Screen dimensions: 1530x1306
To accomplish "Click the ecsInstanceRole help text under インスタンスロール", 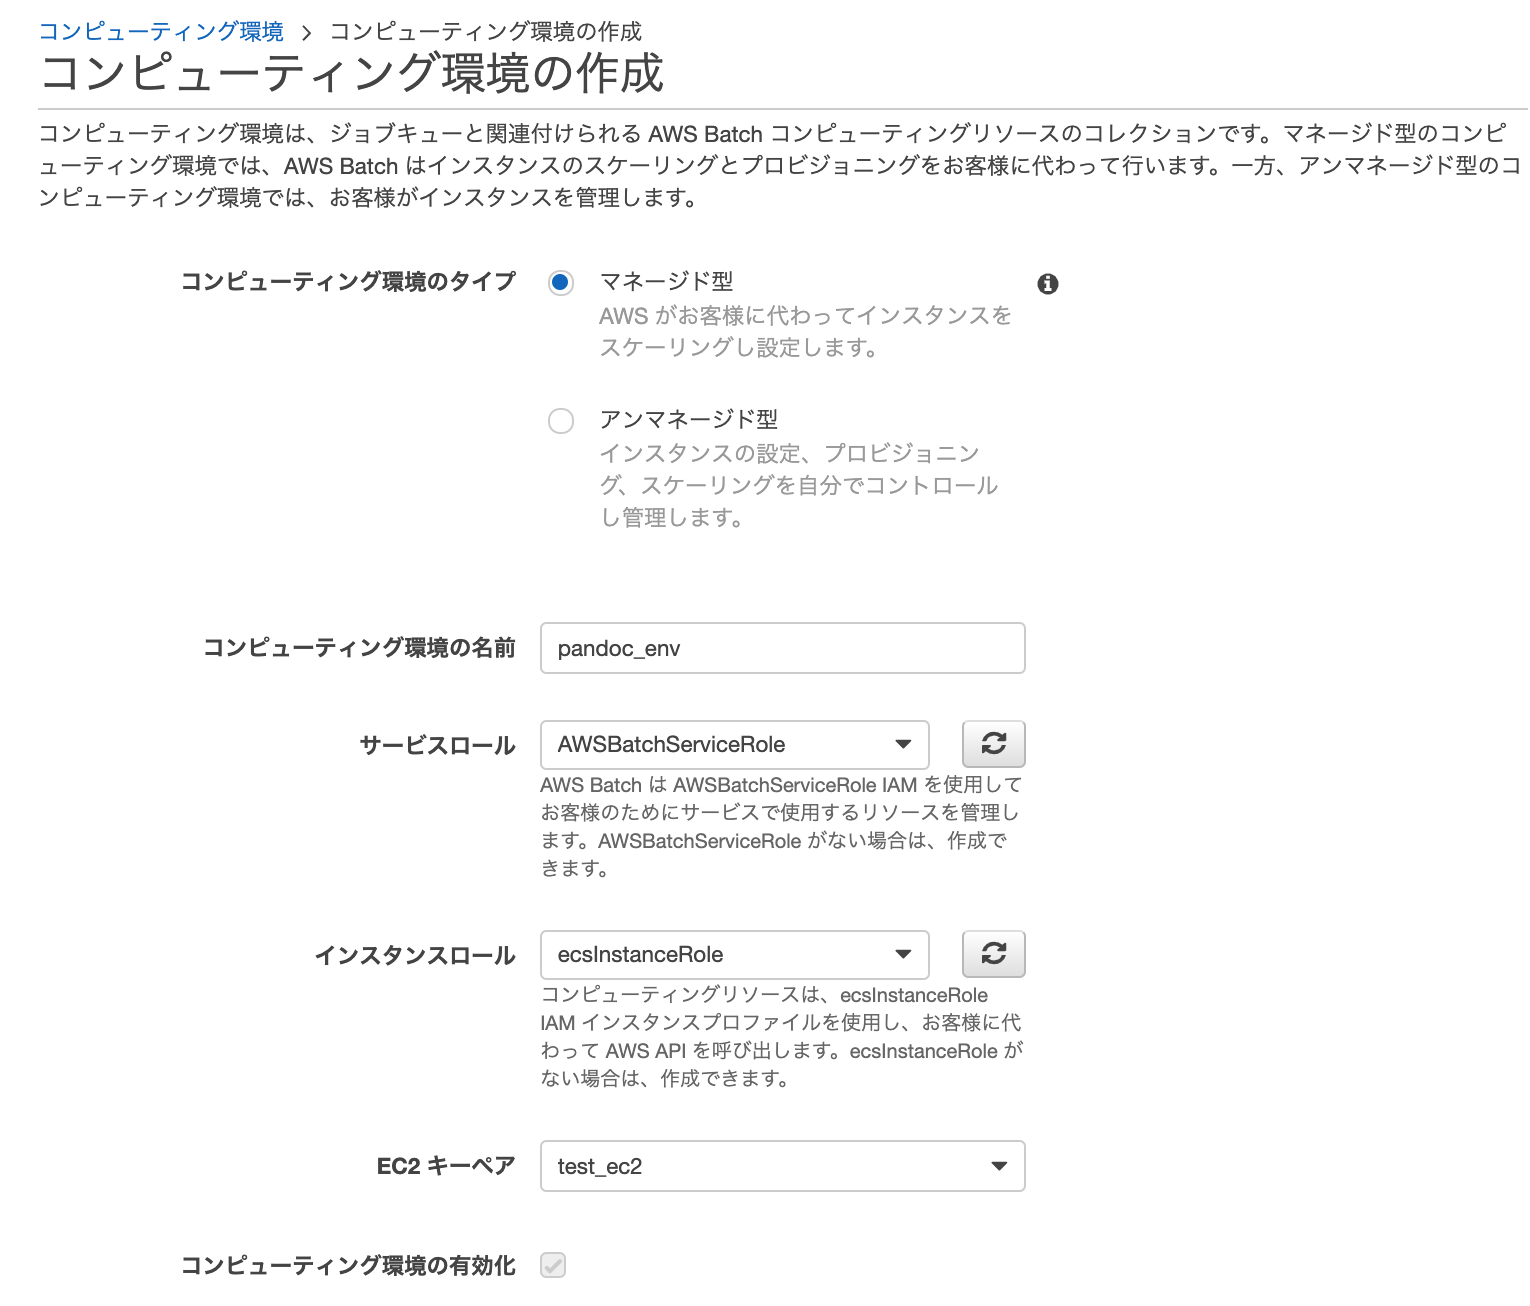I will pos(781,1036).
